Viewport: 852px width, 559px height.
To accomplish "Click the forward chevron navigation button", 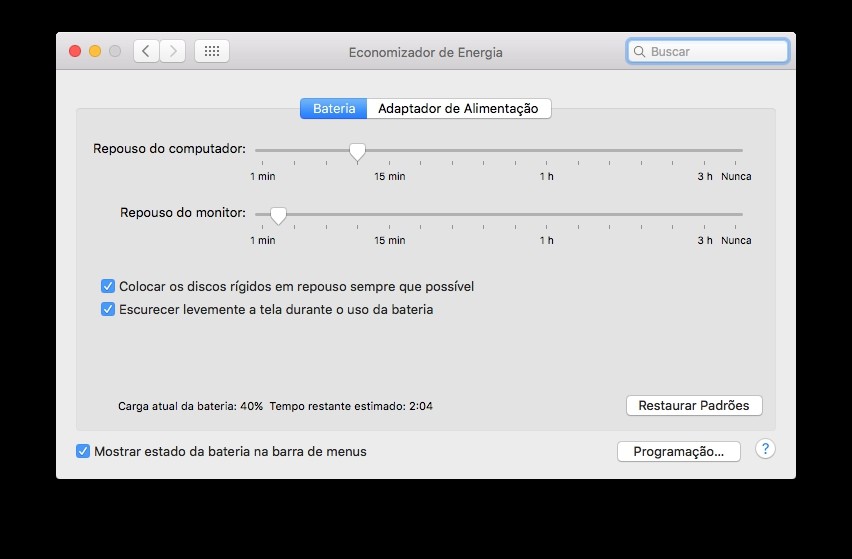I will pos(173,51).
